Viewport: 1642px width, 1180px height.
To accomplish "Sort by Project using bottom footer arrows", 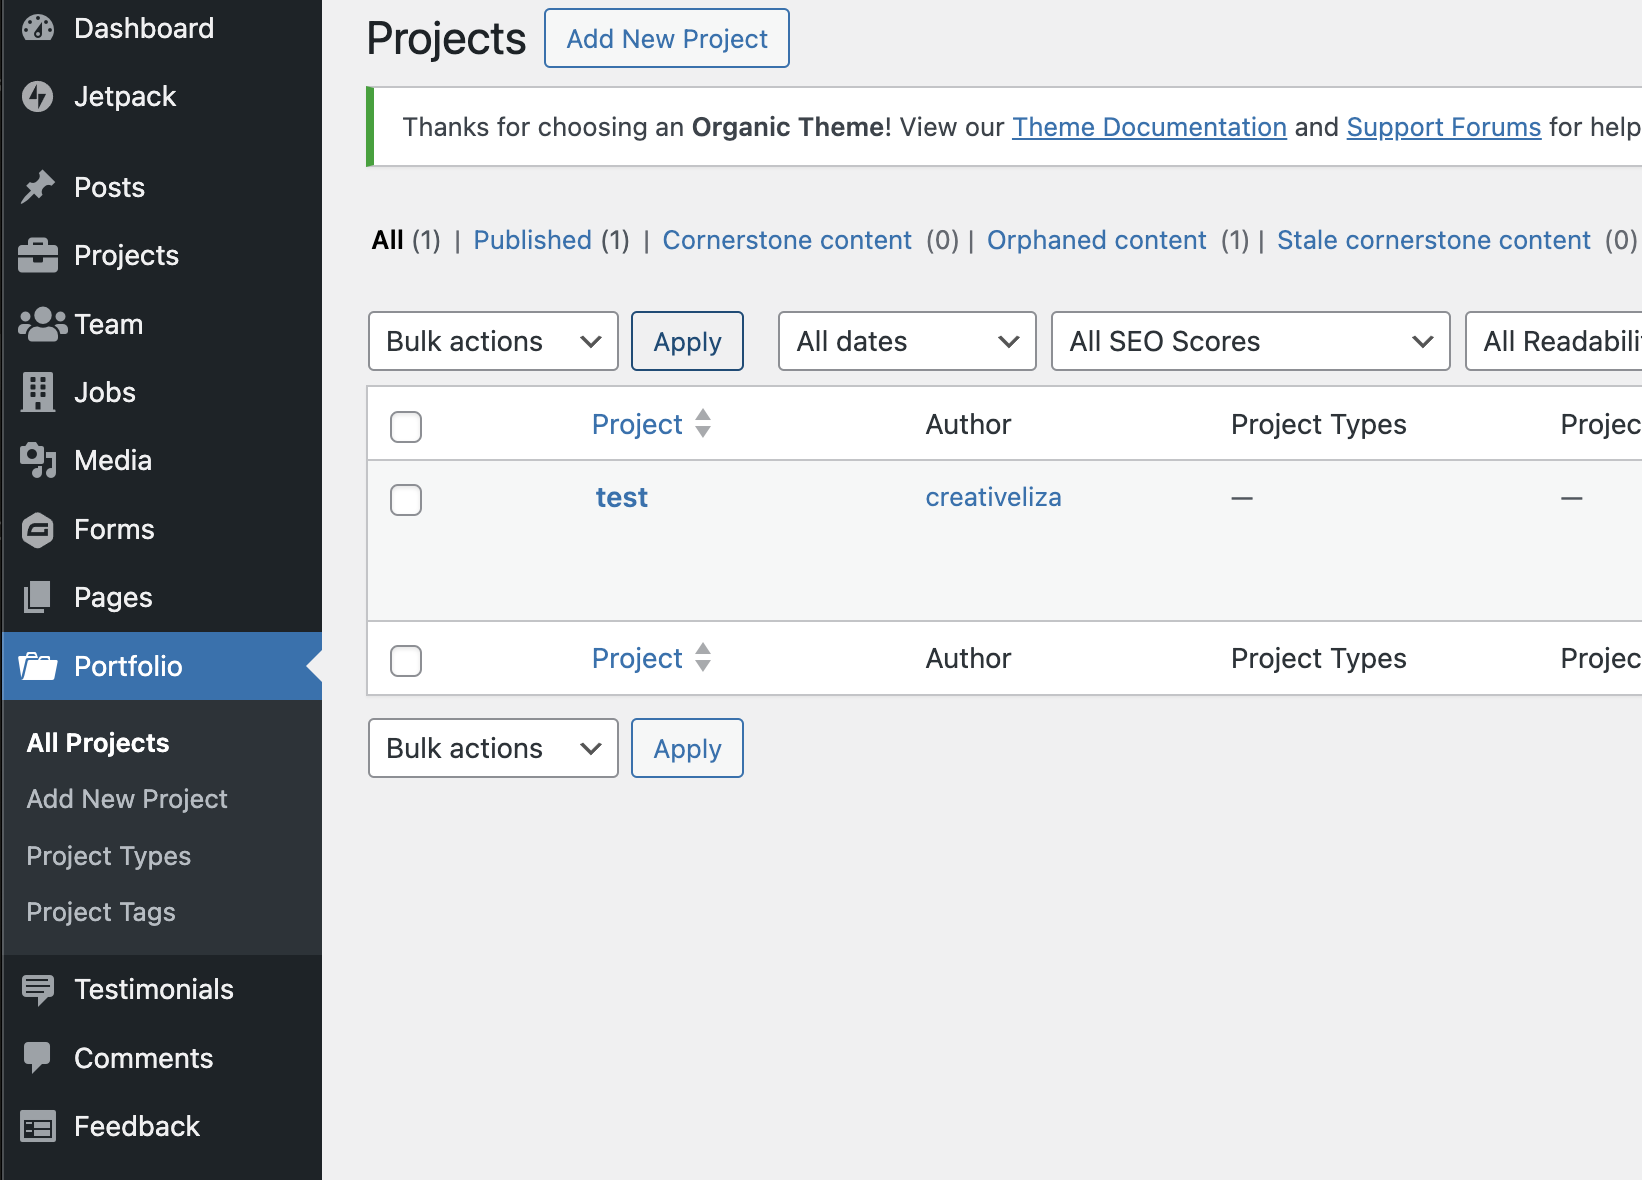I will [x=703, y=657].
